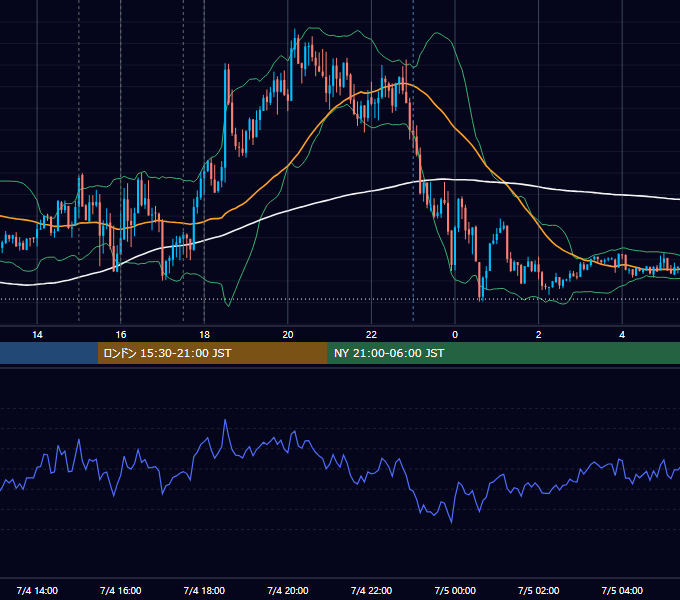
Task: Select the NY 21:00-06:00 JST session bar
Action: tap(503, 353)
